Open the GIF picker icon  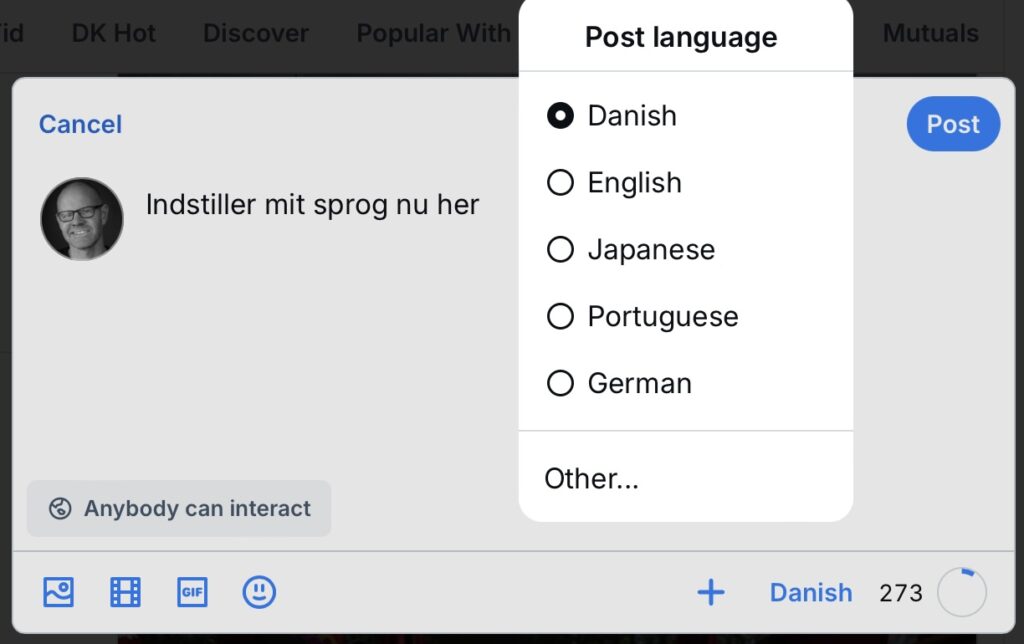pos(192,592)
